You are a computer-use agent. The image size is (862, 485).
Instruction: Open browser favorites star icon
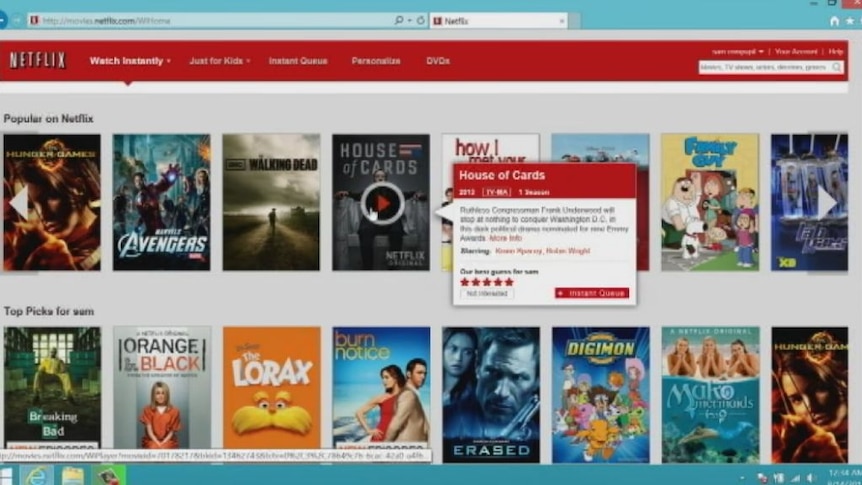pyautogui.click(x=849, y=21)
